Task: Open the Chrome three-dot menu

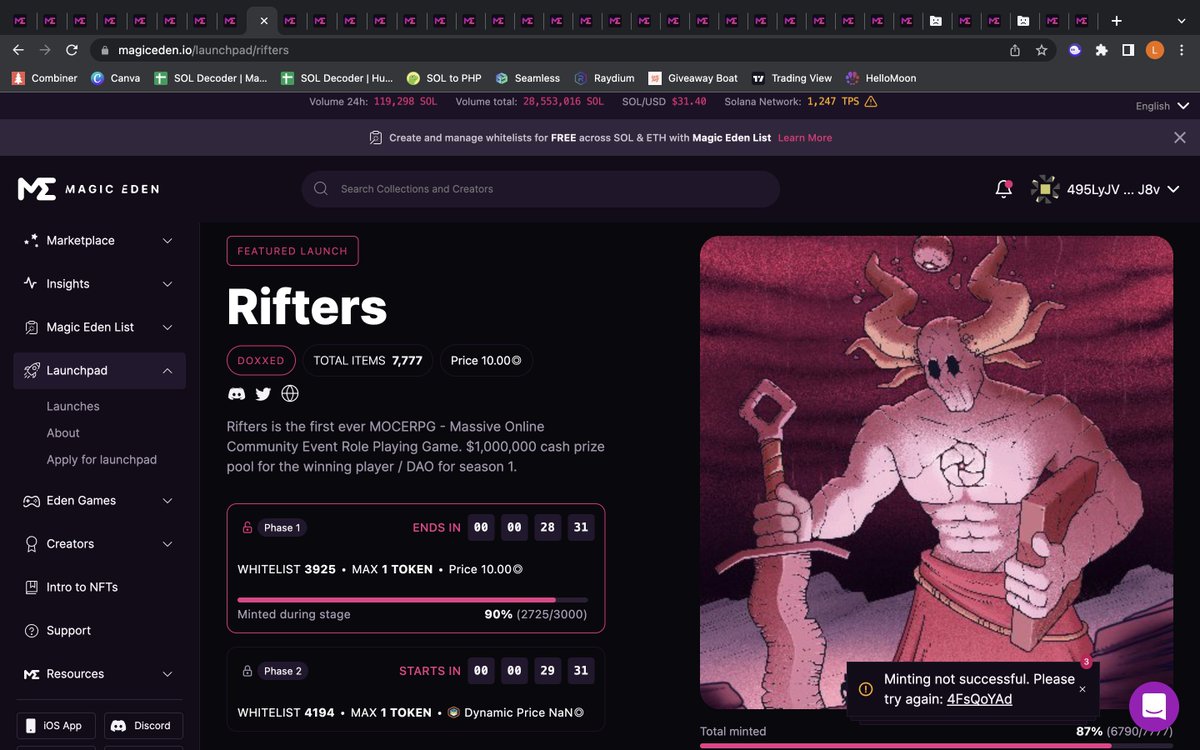Action: pyautogui.click(x=1181, y=50)
